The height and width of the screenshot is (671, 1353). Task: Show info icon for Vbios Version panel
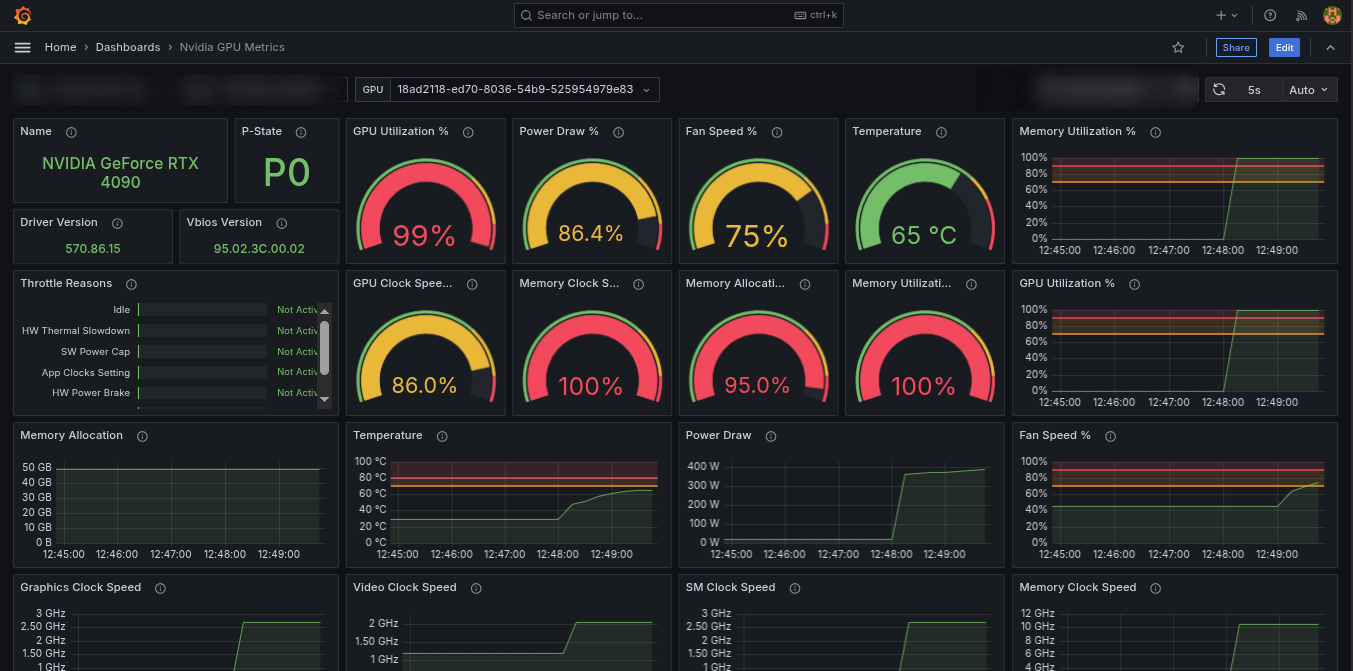281,223
